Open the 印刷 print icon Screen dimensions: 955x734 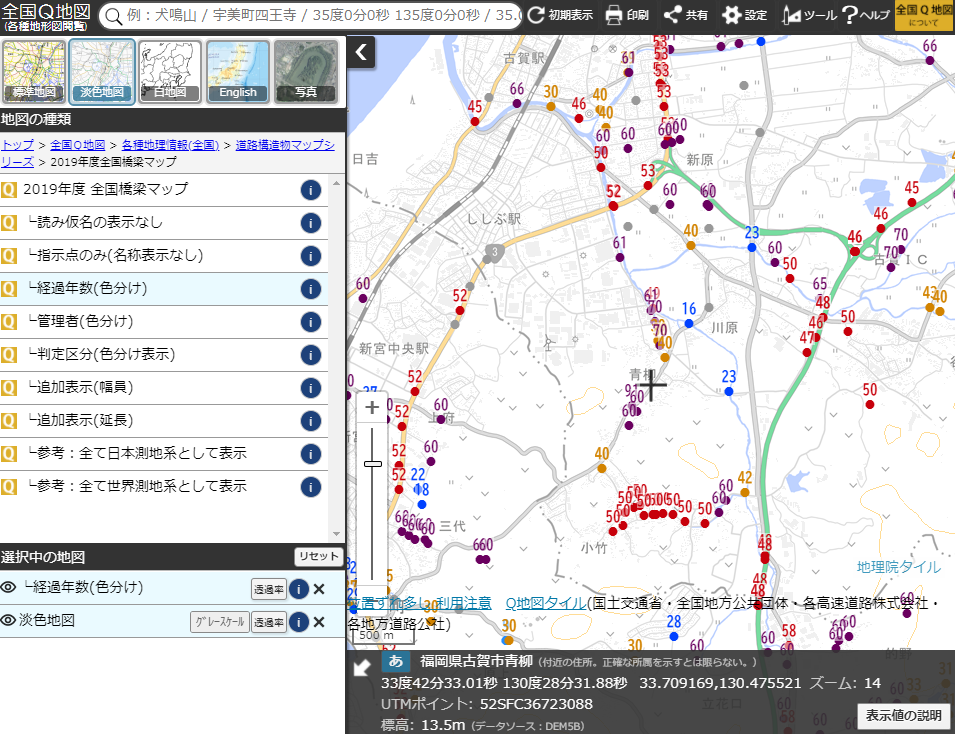coord(612,15)
